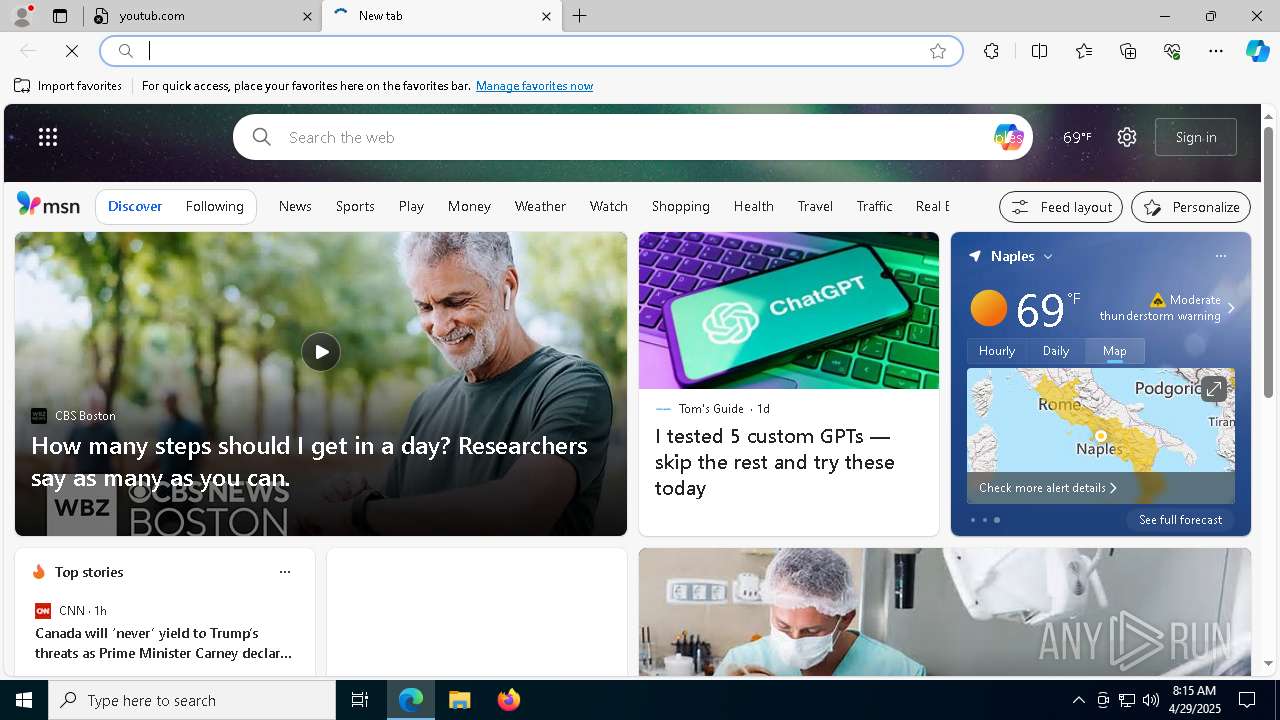Image resolution: width=1280 pixels, height=720 pixels.
Task: Open the Traffic menu item
Action: point(874,206)
